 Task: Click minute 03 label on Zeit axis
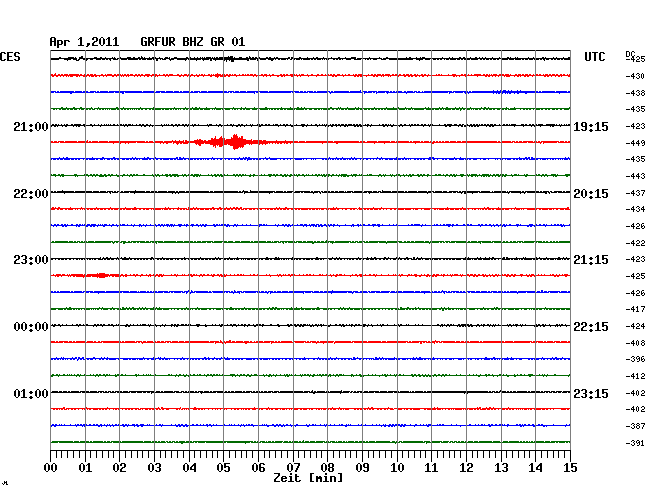coord(154,468)
